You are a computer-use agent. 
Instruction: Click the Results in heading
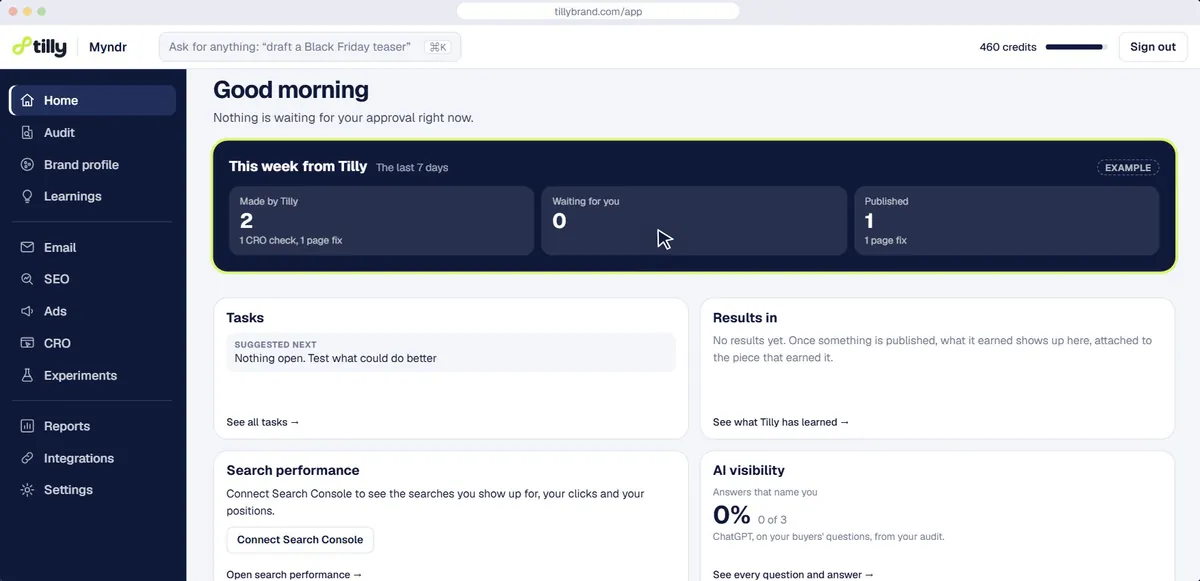pyautogui.click(x=745, y=318)
